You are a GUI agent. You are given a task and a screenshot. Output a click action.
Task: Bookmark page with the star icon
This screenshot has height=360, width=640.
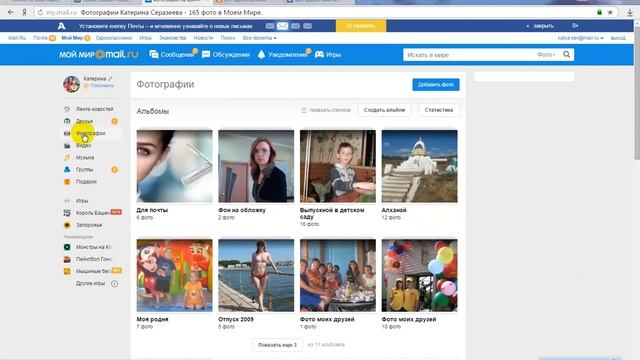click(610, 12)
